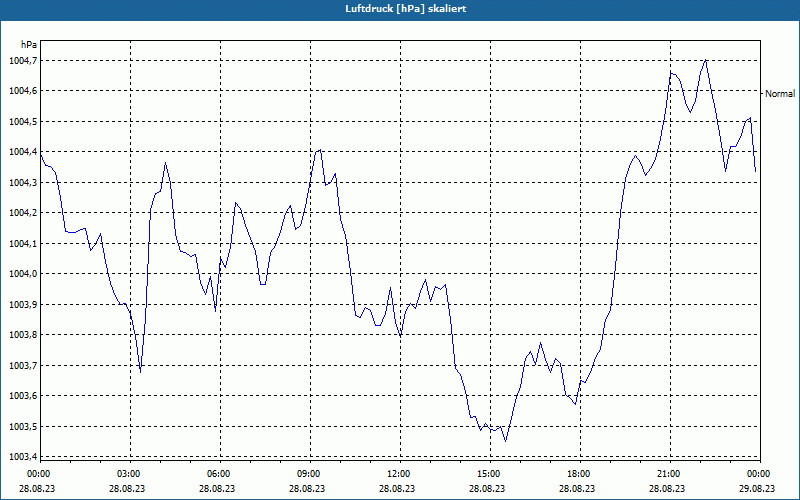Image resolution: width=800 pixels, height=500 pixels.
Task: Click the 28.08.23 date under 21:00
Action: click(x=667, y=488)
